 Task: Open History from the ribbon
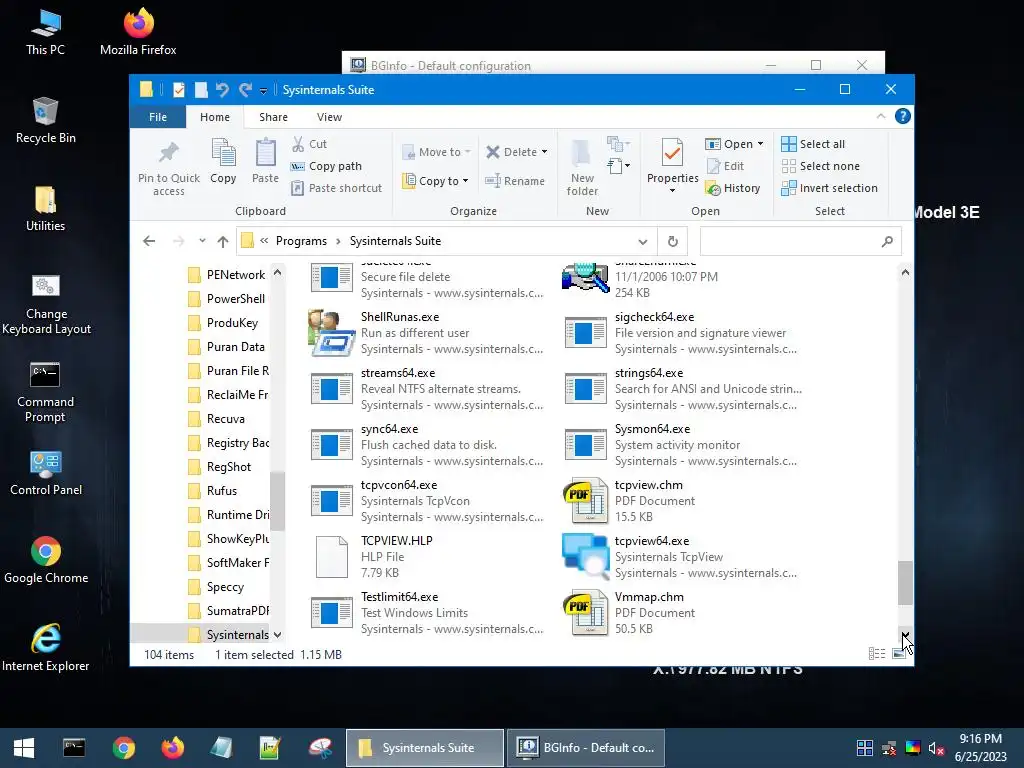(733, 188)
